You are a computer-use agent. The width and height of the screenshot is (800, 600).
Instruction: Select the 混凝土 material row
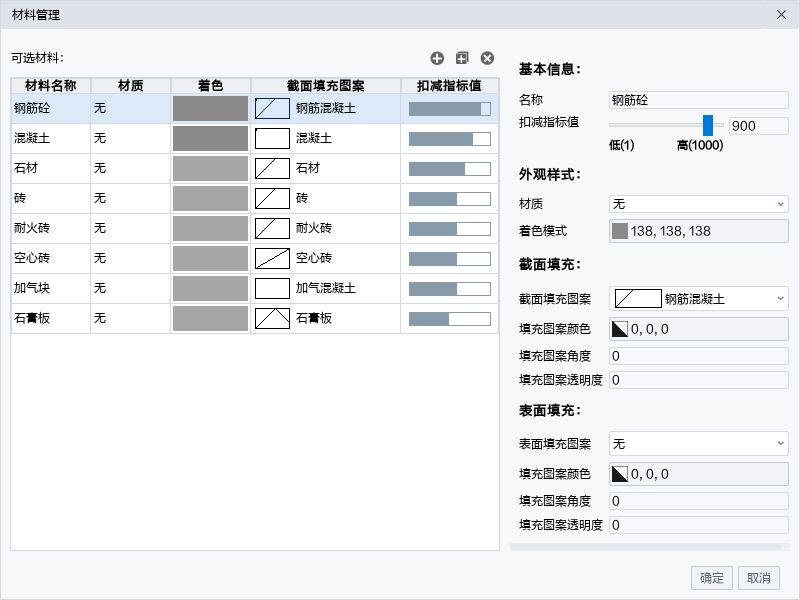(255, 139)
